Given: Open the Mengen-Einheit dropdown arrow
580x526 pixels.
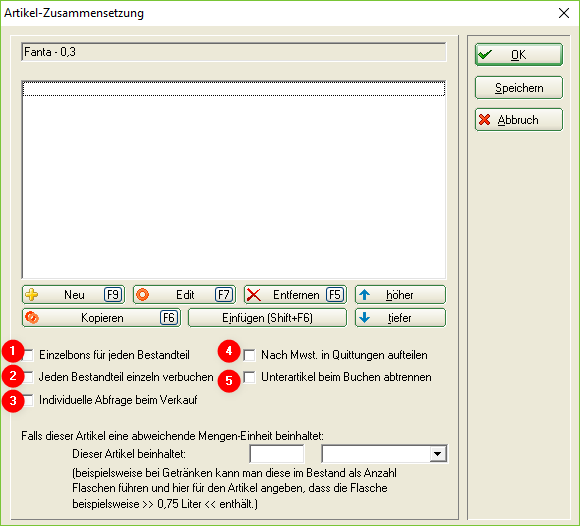Looking at the screenshot, I should [438, 454].
